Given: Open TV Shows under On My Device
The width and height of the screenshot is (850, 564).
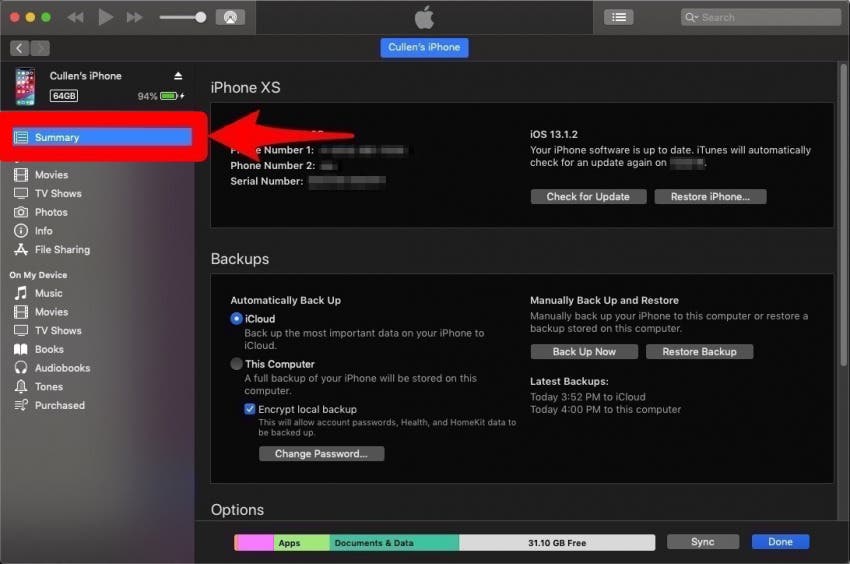Looking at the screenshot, I should click(x=58, y=331).
